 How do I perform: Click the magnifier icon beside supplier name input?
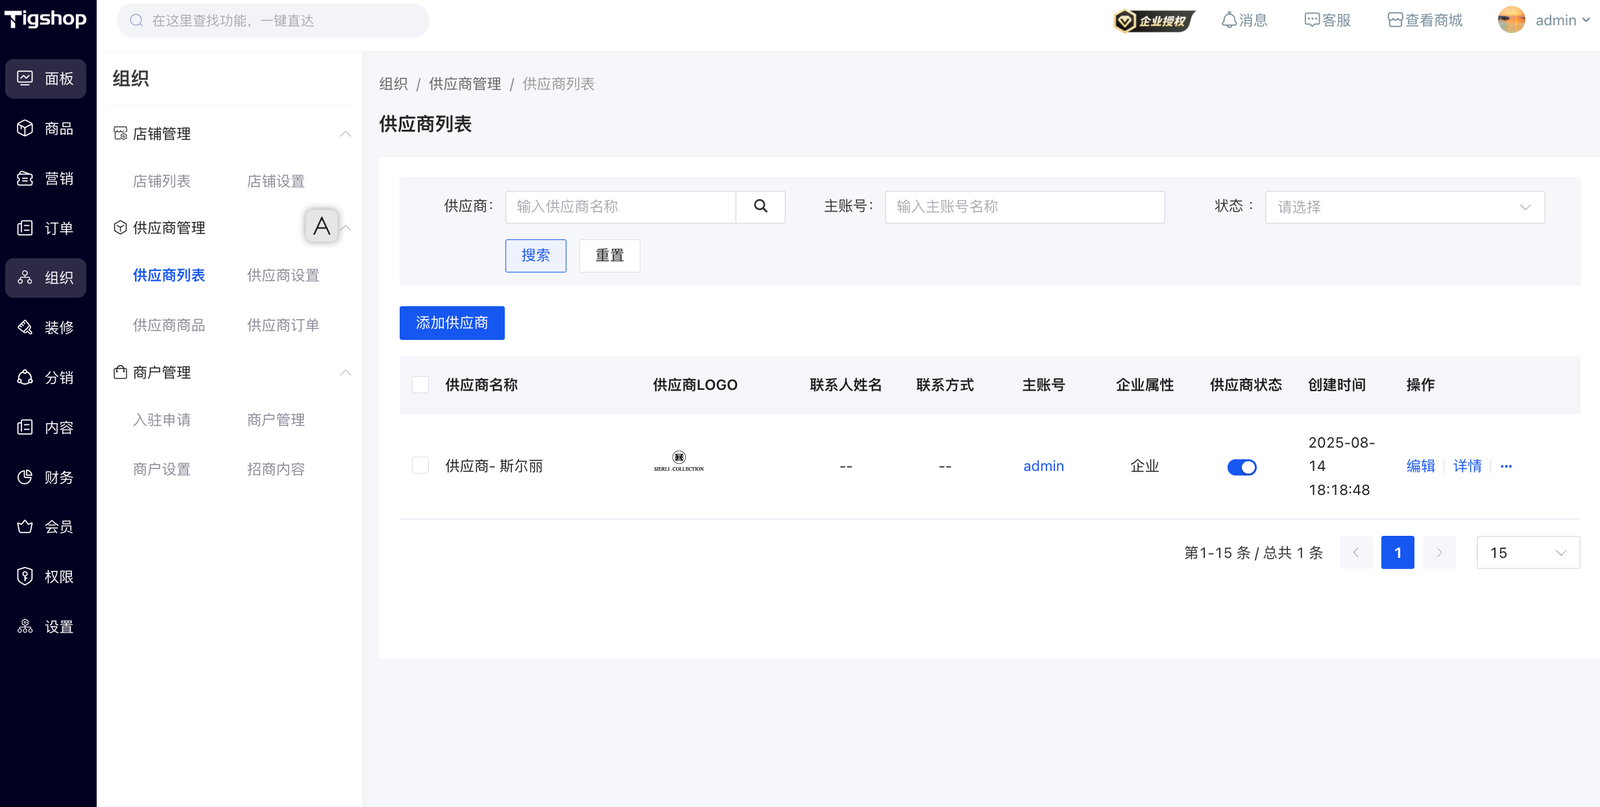tap(760, 207)
